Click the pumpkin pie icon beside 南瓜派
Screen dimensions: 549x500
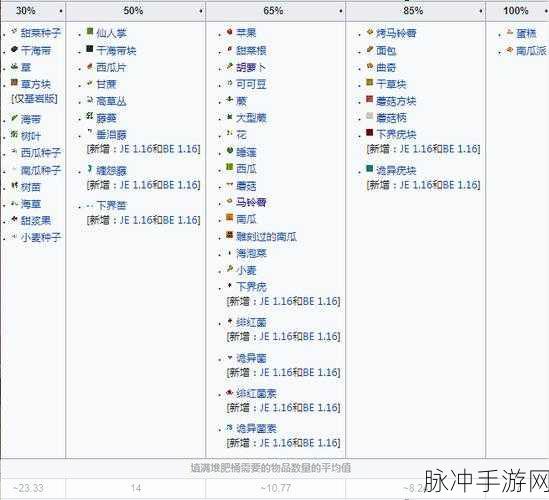tap(510, 49)
